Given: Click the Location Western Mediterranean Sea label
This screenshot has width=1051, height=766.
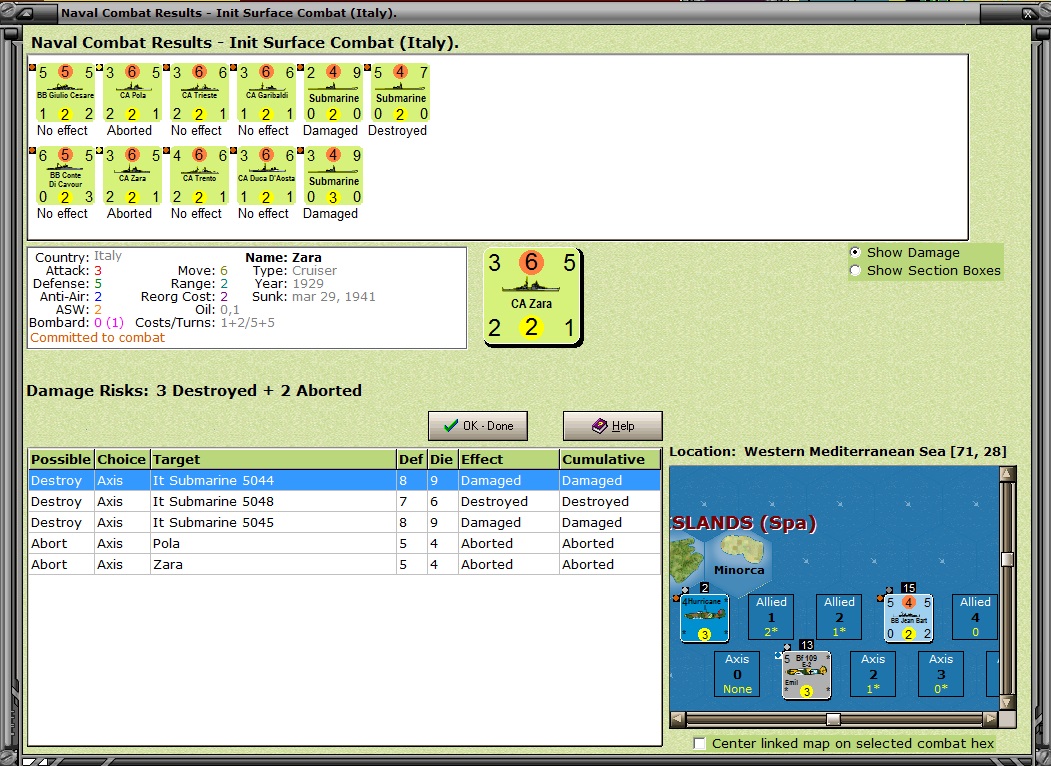Looking at the screenshot, I should pyautogui.click(x=838, y=452).
